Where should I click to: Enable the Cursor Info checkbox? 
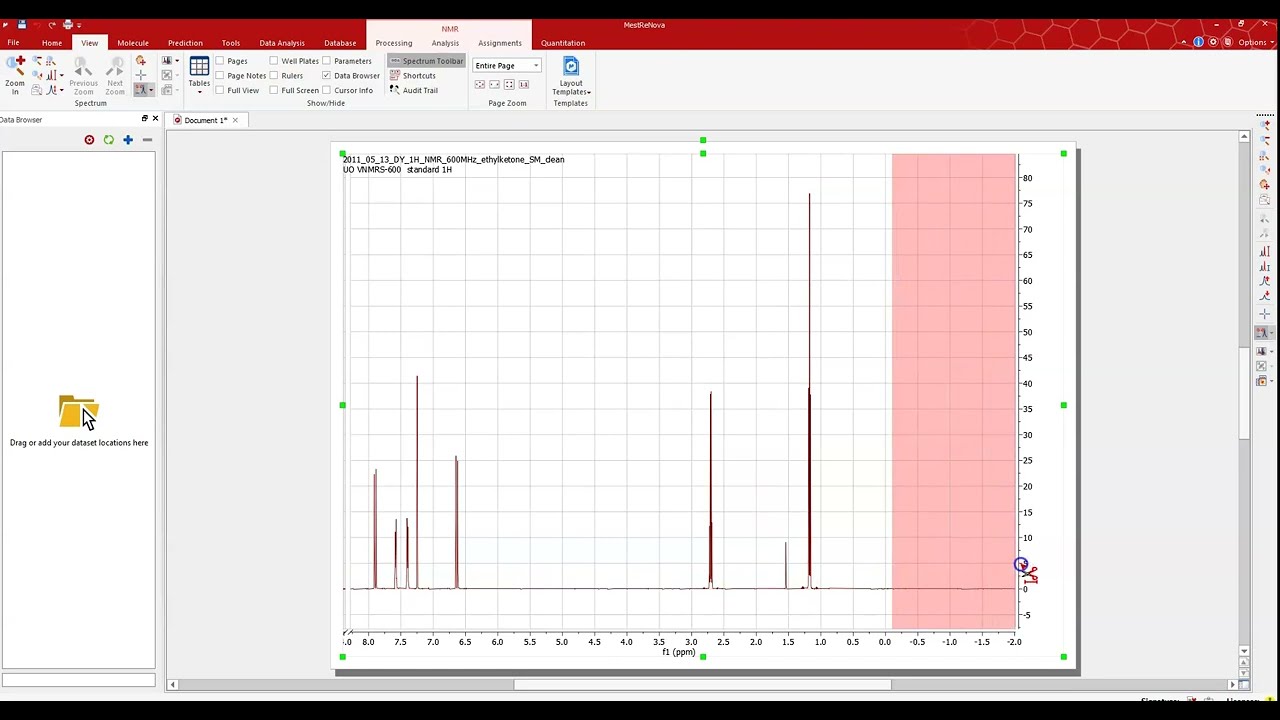(x=326, y=90)
